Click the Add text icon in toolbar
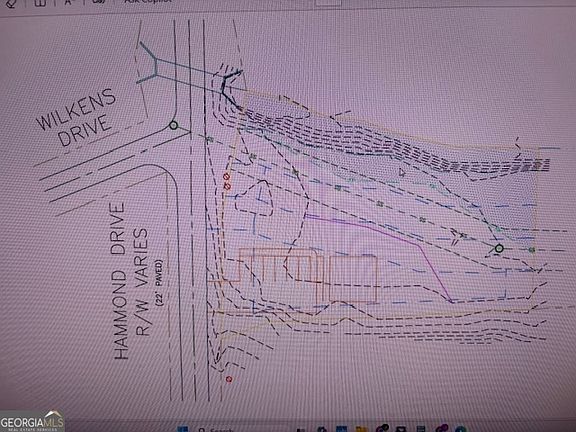 tap(40, 3)
